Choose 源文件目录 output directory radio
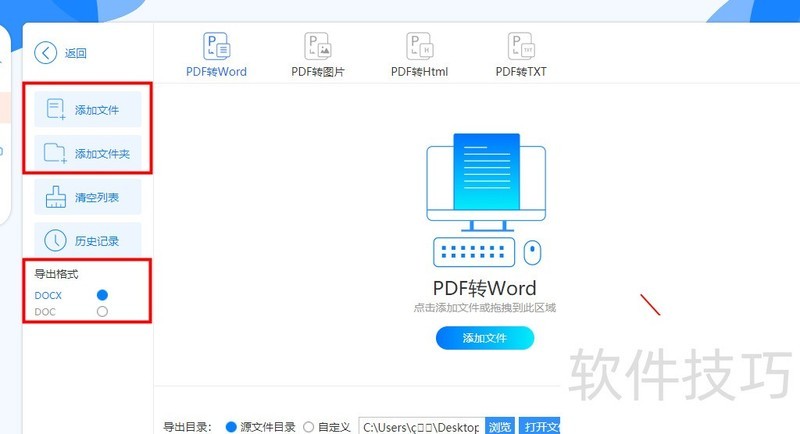 pos(231,427)
